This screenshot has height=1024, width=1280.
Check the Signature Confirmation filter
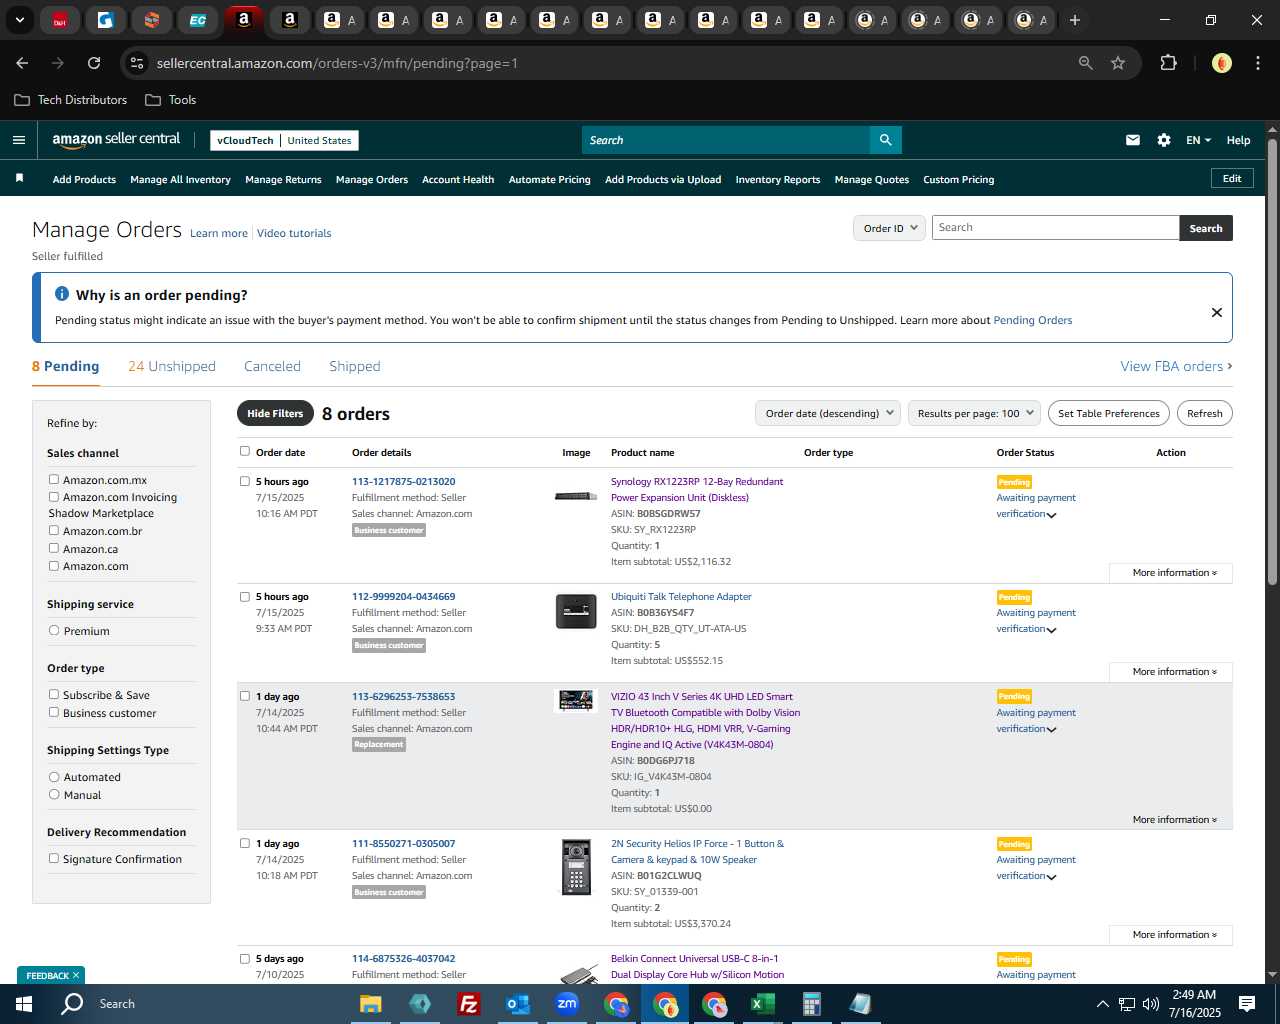(54, 858)
